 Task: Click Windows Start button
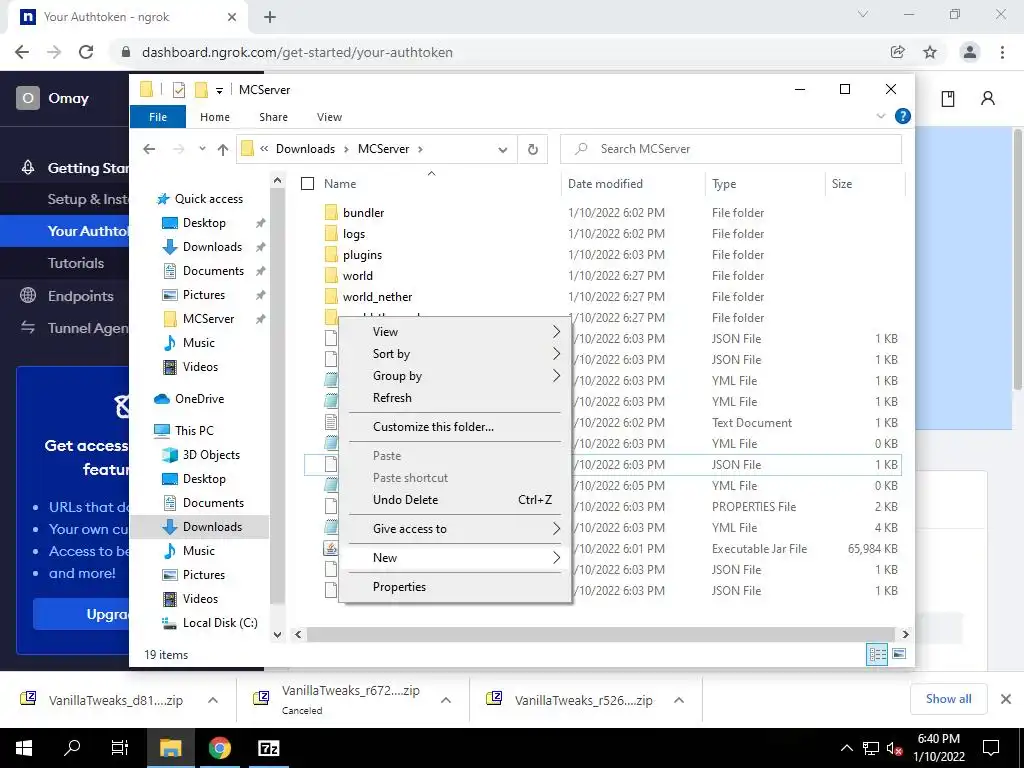pyautogui.click(x=24, y=748)
